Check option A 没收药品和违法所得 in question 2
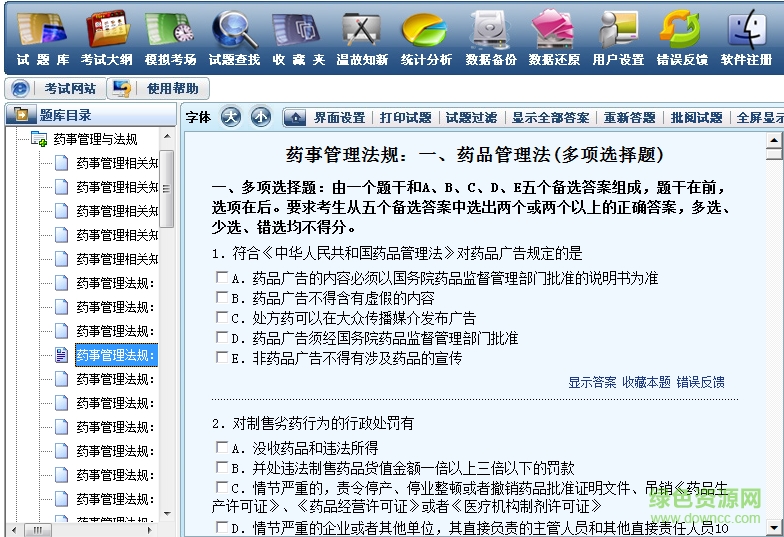This screenshot has height=537, width=784. [x=222, y=446]
